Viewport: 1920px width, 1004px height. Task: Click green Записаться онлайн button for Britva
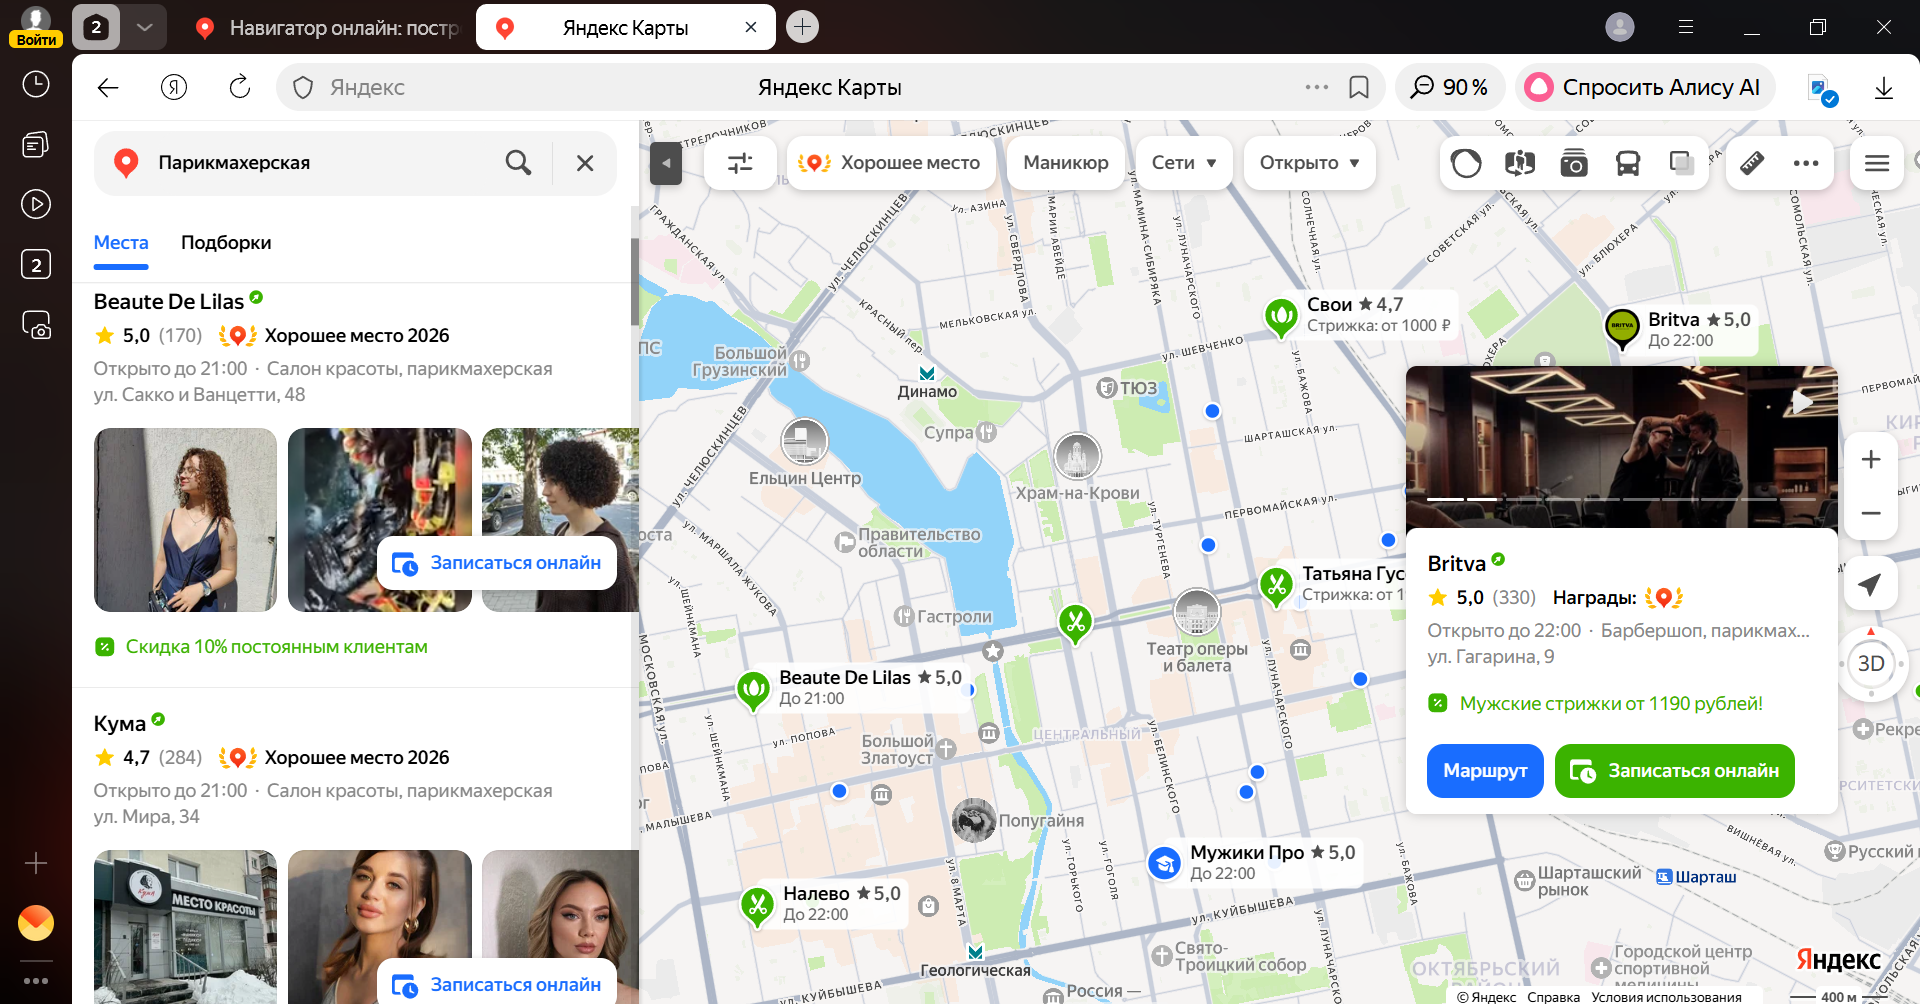(x=1674, y=771)
